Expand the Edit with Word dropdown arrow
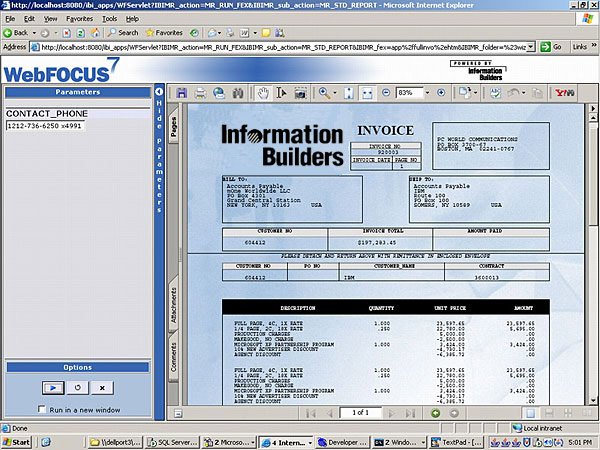 (255, 33)
